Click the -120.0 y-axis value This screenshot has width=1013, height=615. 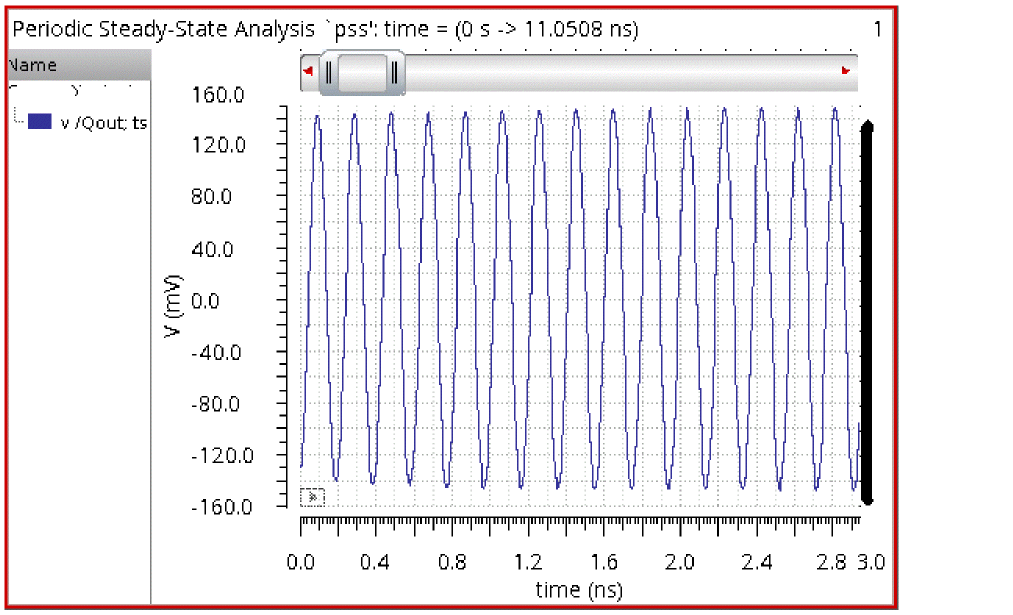(222, 456)
